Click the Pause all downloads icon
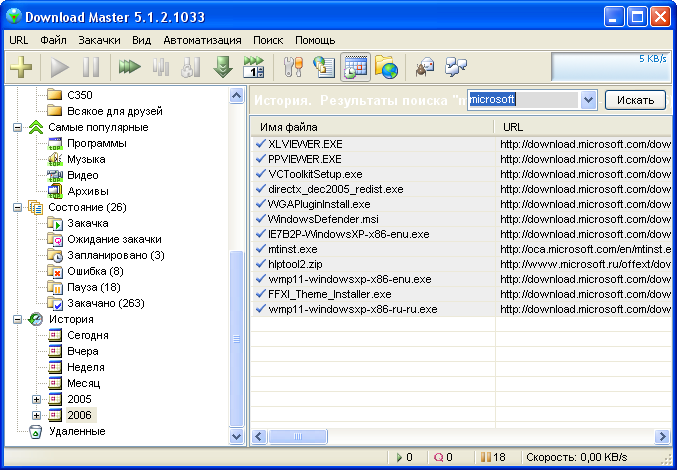Viewport: 677px width, 470px height. click(161, 67)
